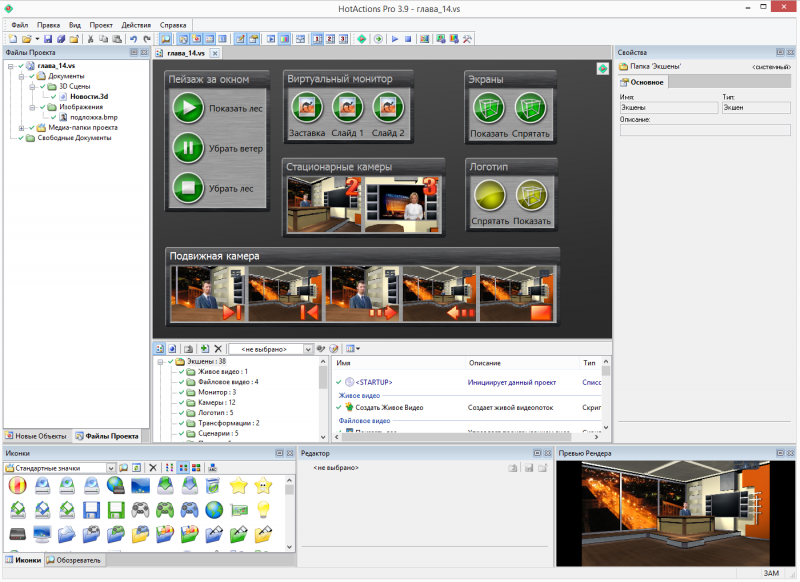Click the diamond icon in the canvas top-right corner
The width and height of the screenshot is (800, 582).
pos(603,68)
